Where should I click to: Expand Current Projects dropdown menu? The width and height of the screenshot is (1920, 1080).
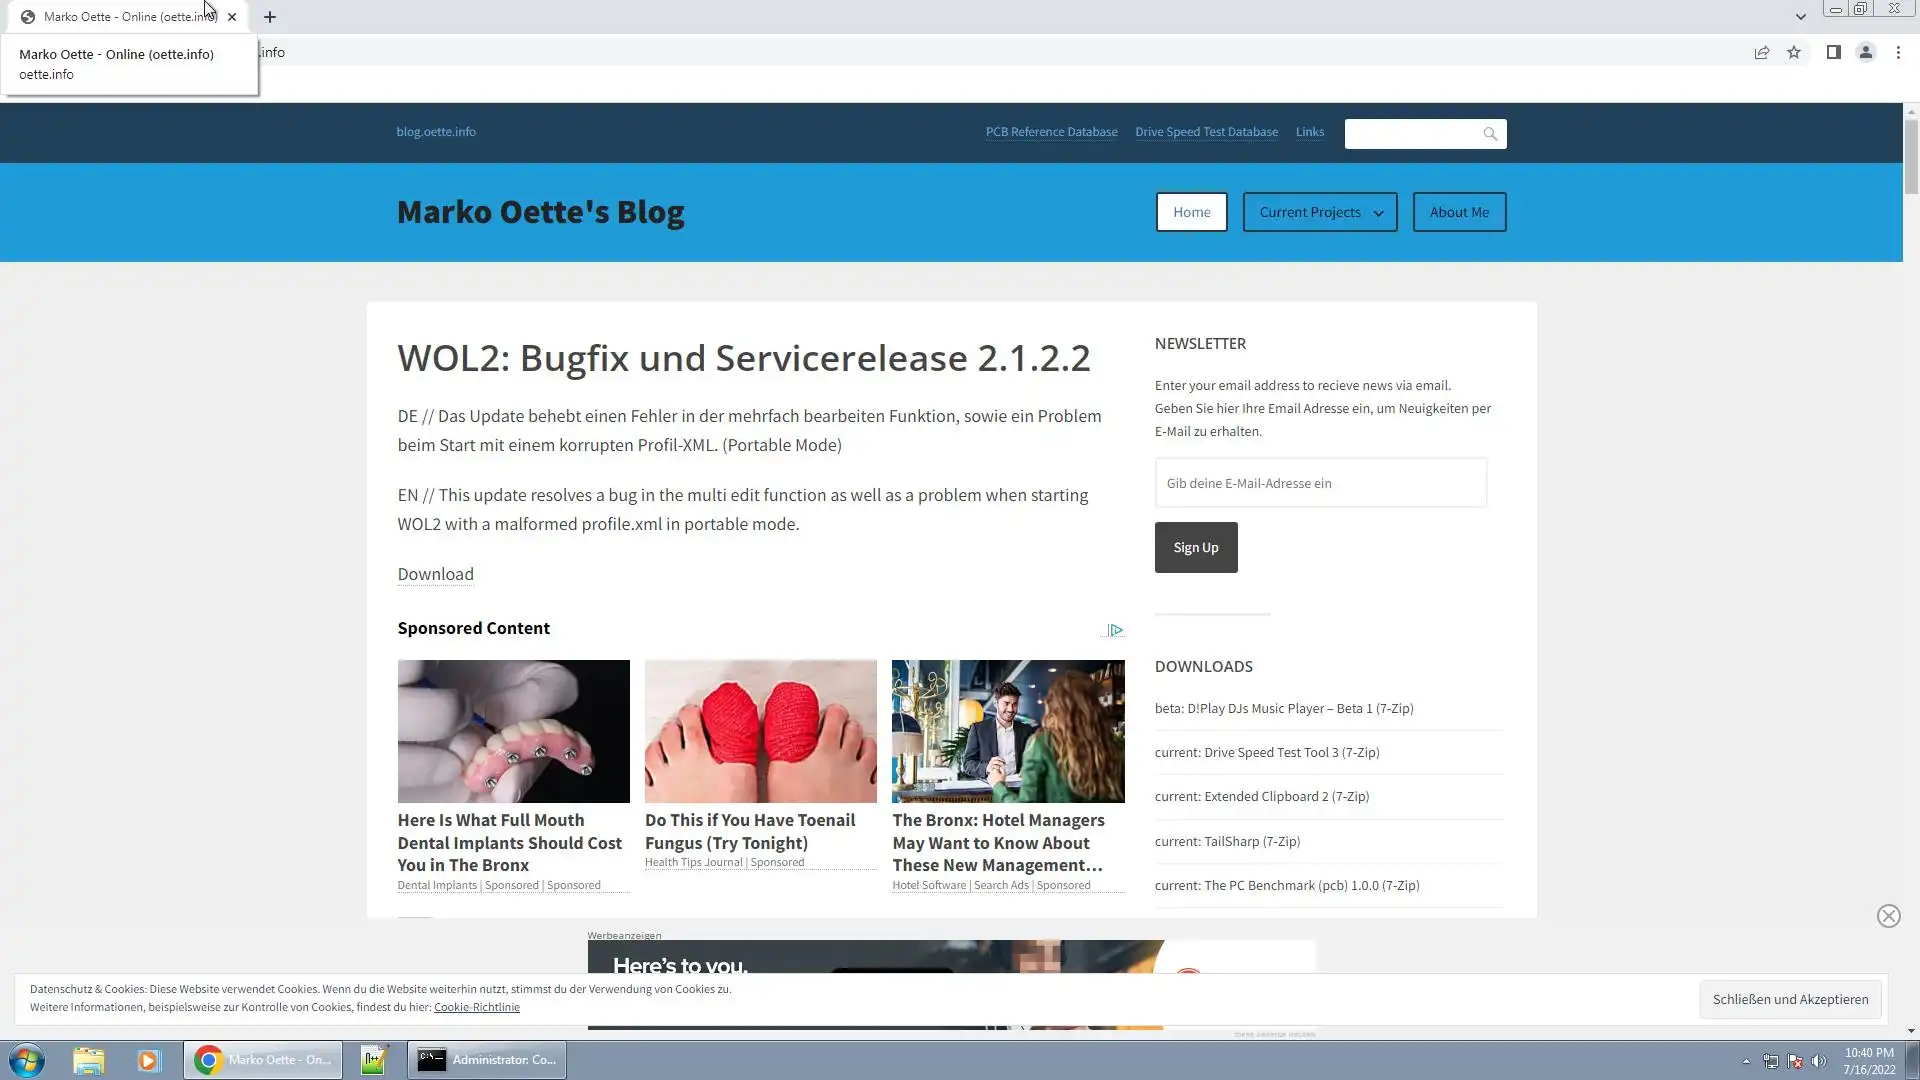tap(1319, 212)
